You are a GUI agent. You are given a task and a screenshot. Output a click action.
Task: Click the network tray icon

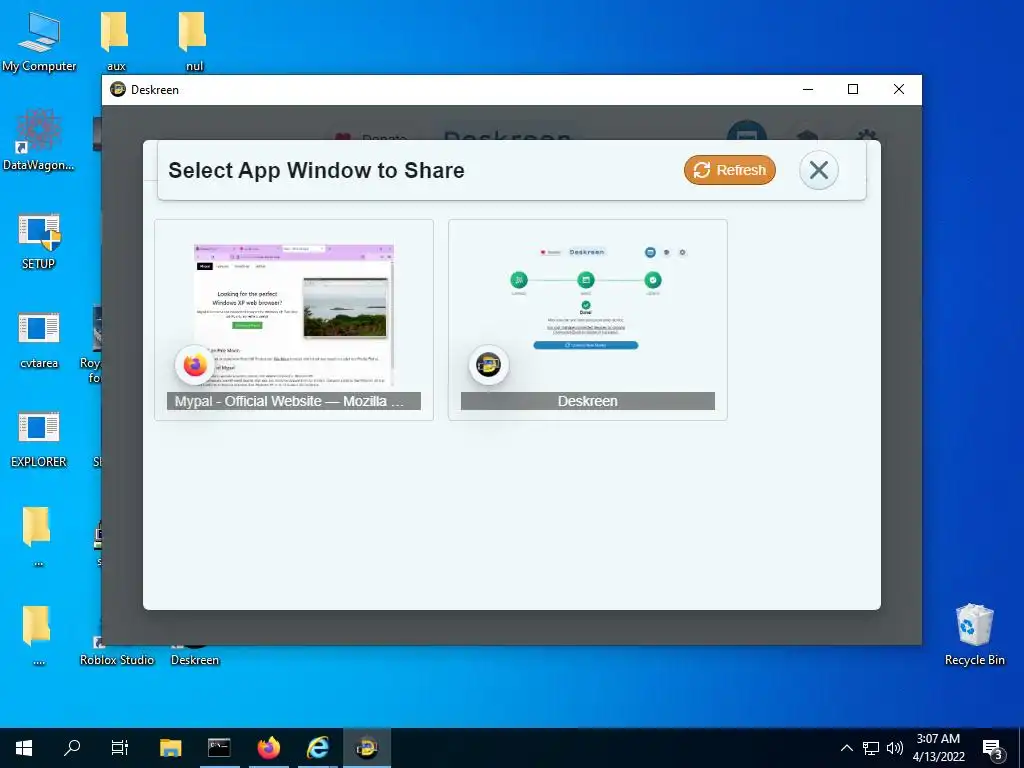point(871,748)
